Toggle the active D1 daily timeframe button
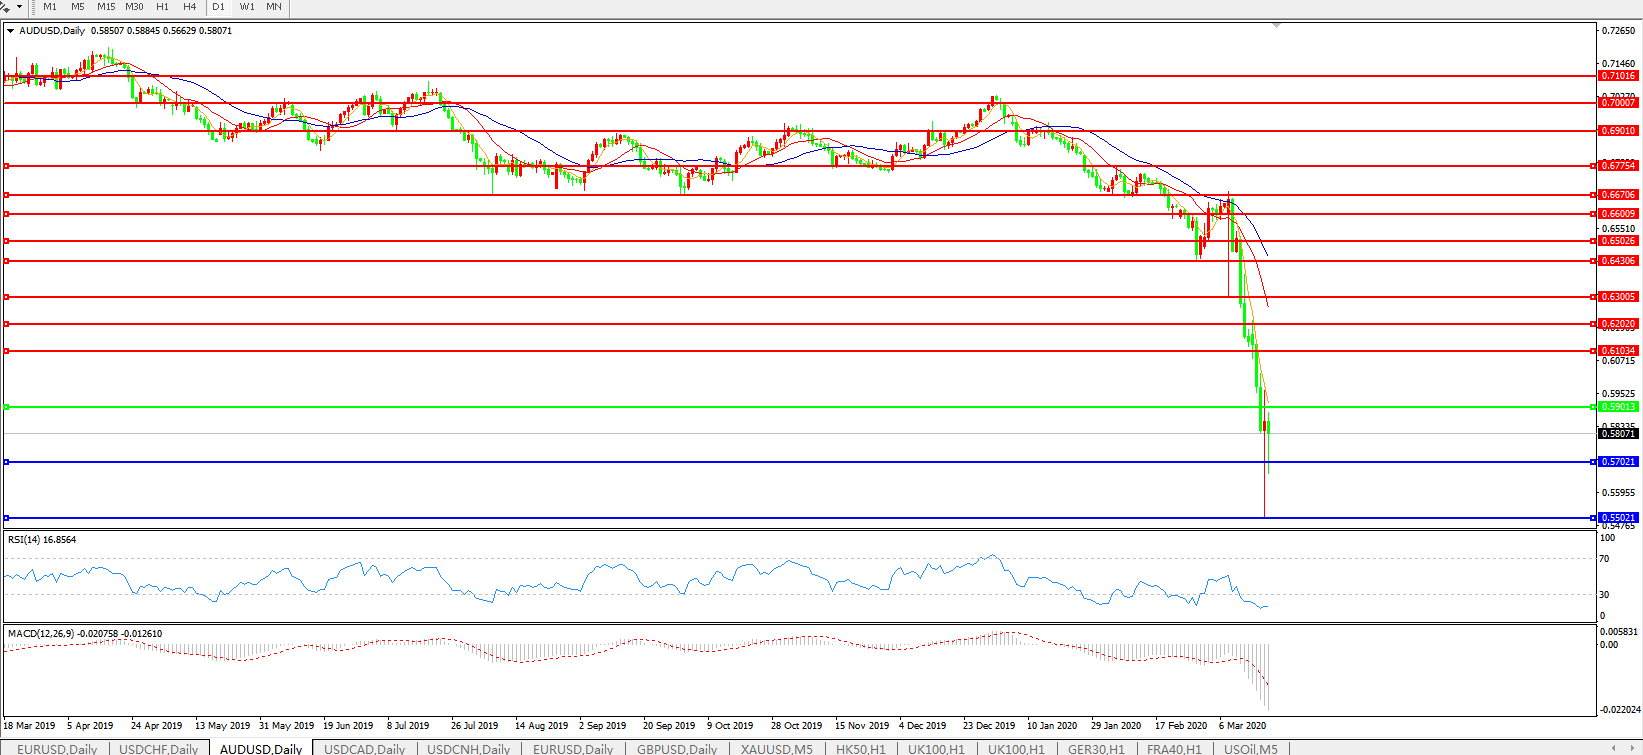The height and width of the screenshot is (755, 1643). (x=218, y=7)
